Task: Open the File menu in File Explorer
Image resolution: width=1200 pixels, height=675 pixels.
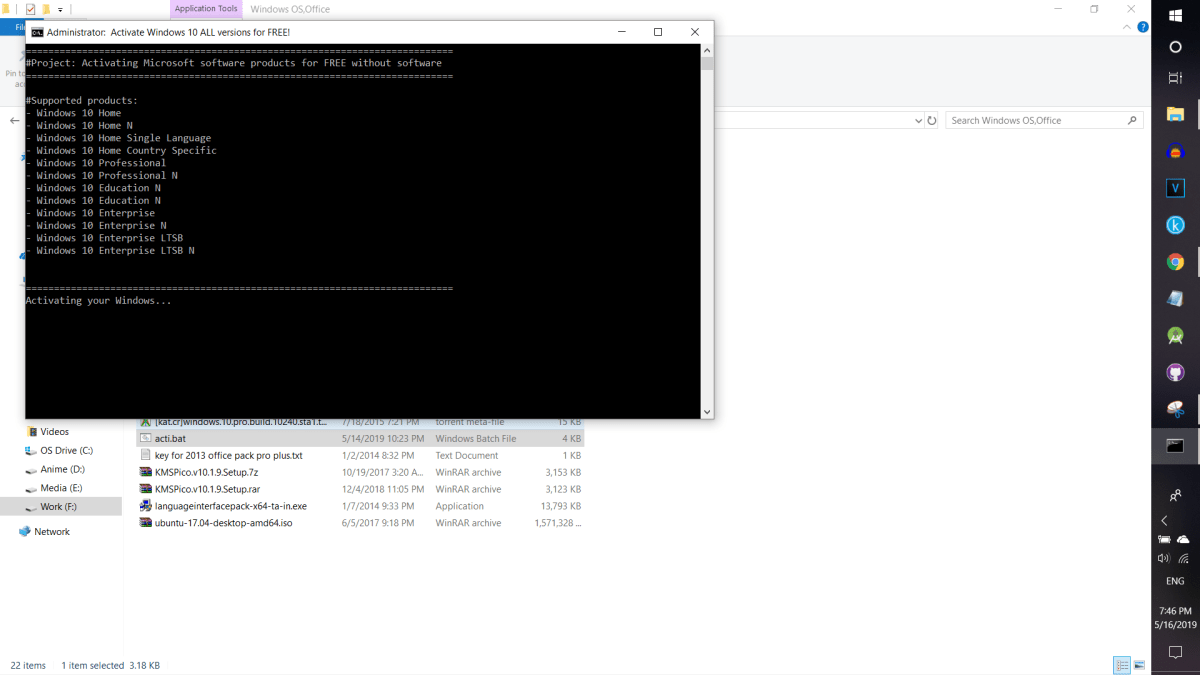Action: point(18,27)
